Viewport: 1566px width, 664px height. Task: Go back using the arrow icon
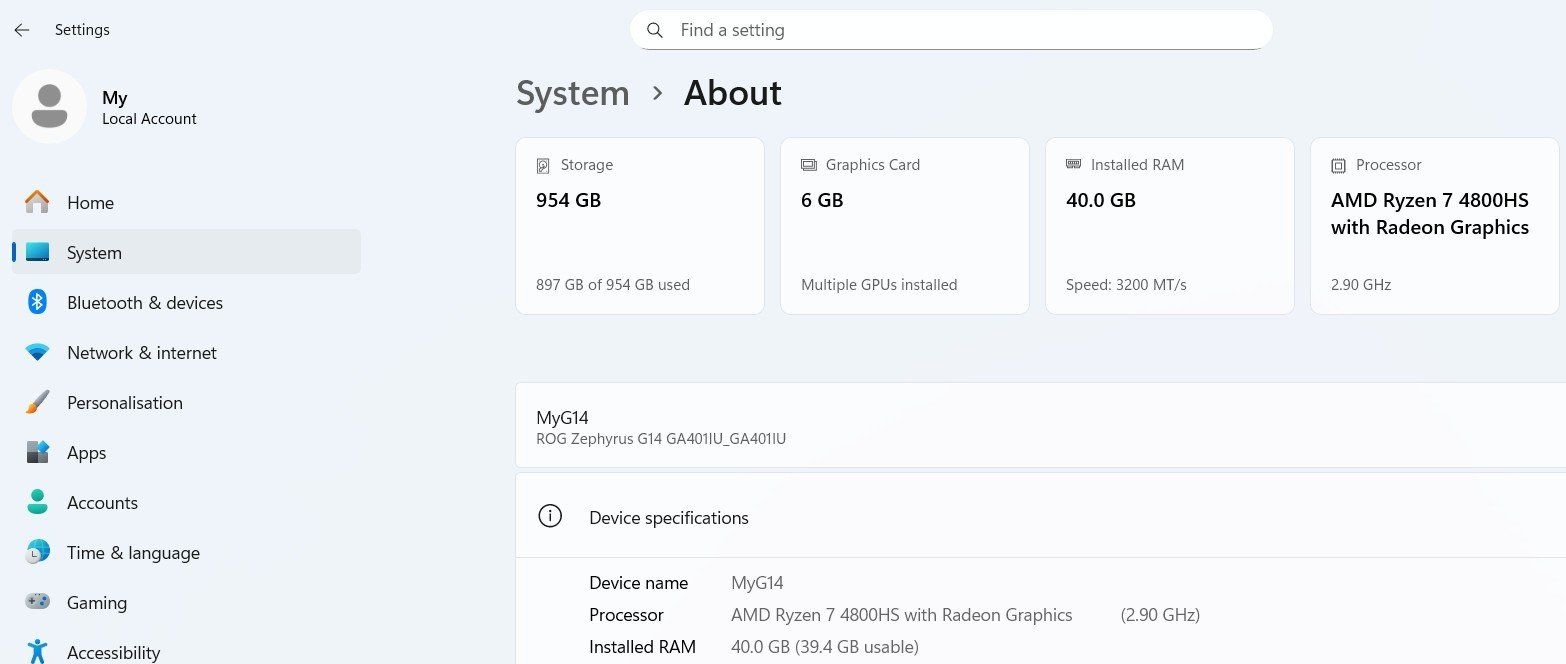[x=21, y=30]
